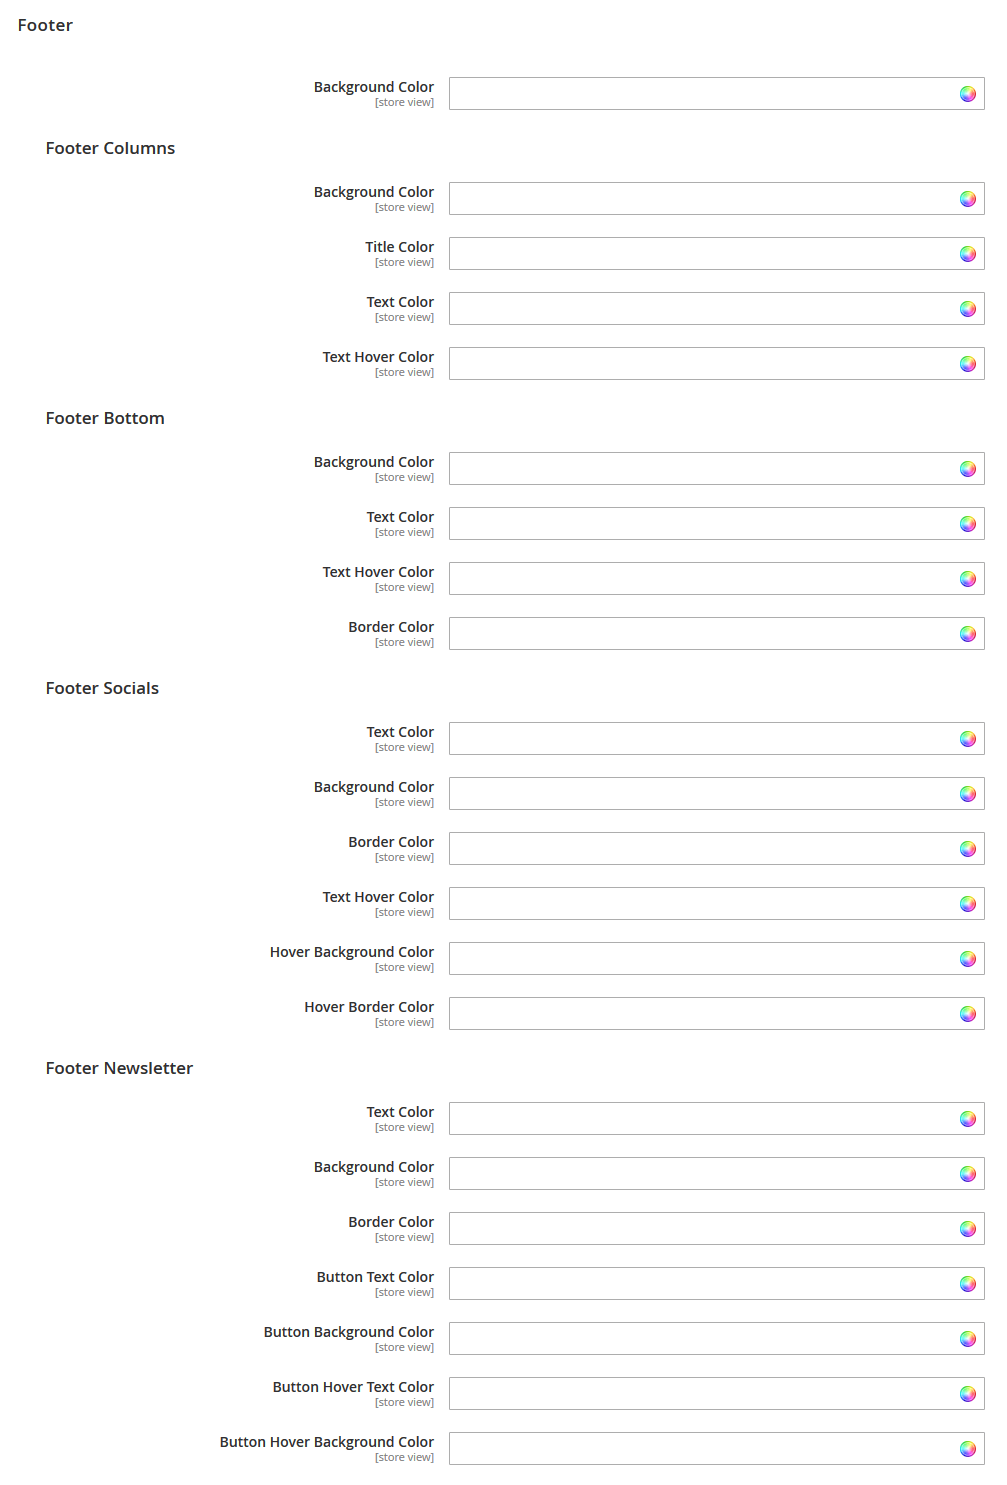The image size is (1007, 1485).
Task: Open the Hover Background Color picker under Footer Socials
Action: coord(967,958)
